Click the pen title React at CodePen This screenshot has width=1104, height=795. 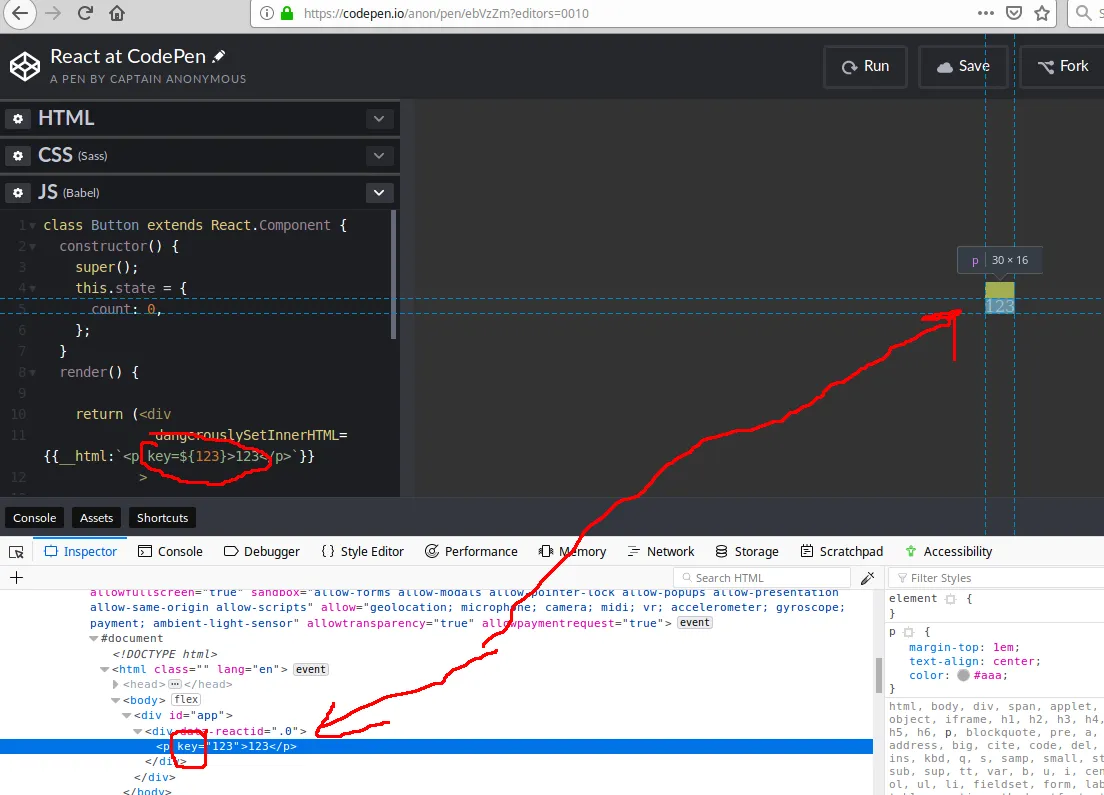tap(128, 56)
